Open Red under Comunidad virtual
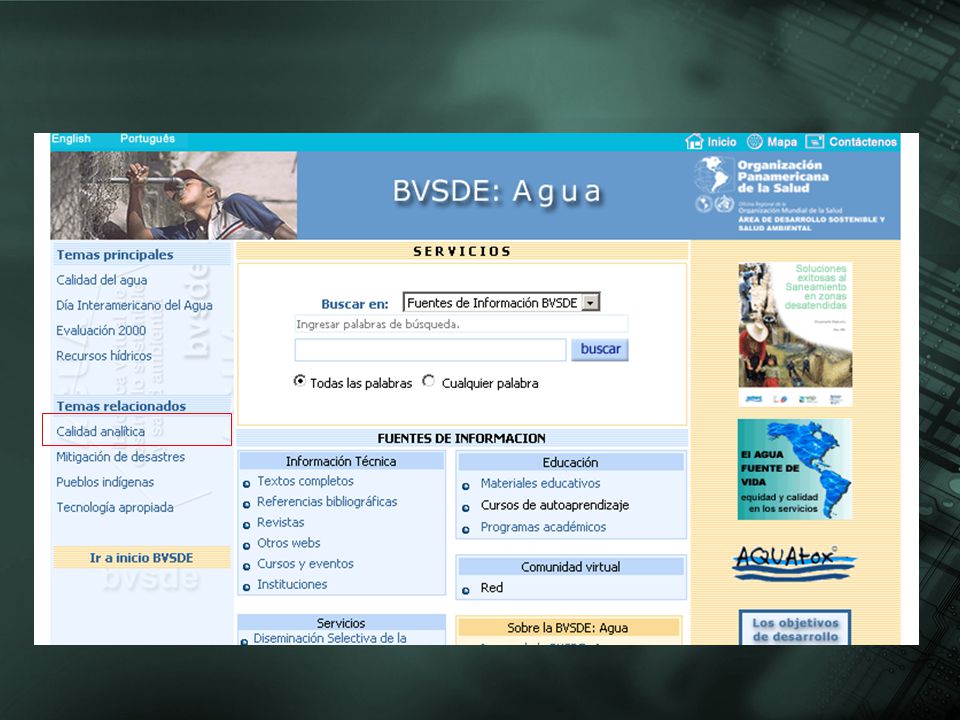The image size is (960, 720). pos(492,588)
